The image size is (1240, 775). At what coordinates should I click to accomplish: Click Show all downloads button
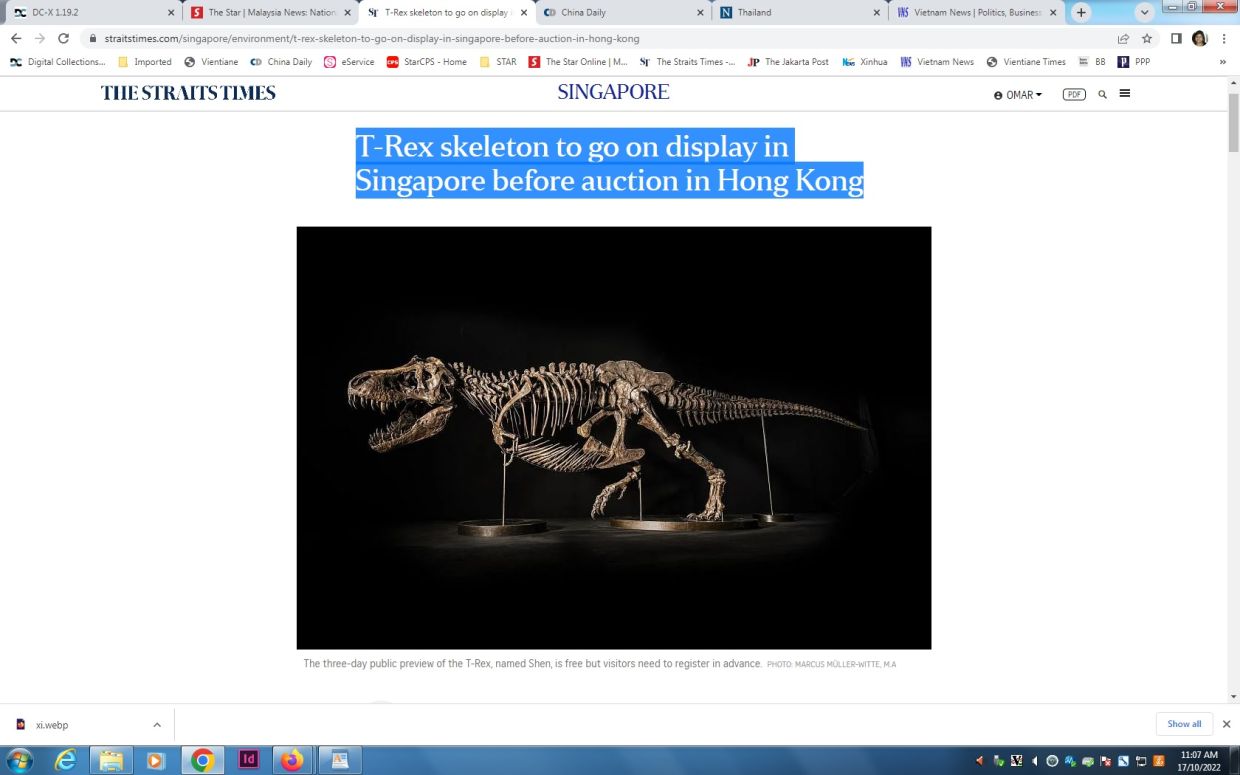click(1184, 724)
